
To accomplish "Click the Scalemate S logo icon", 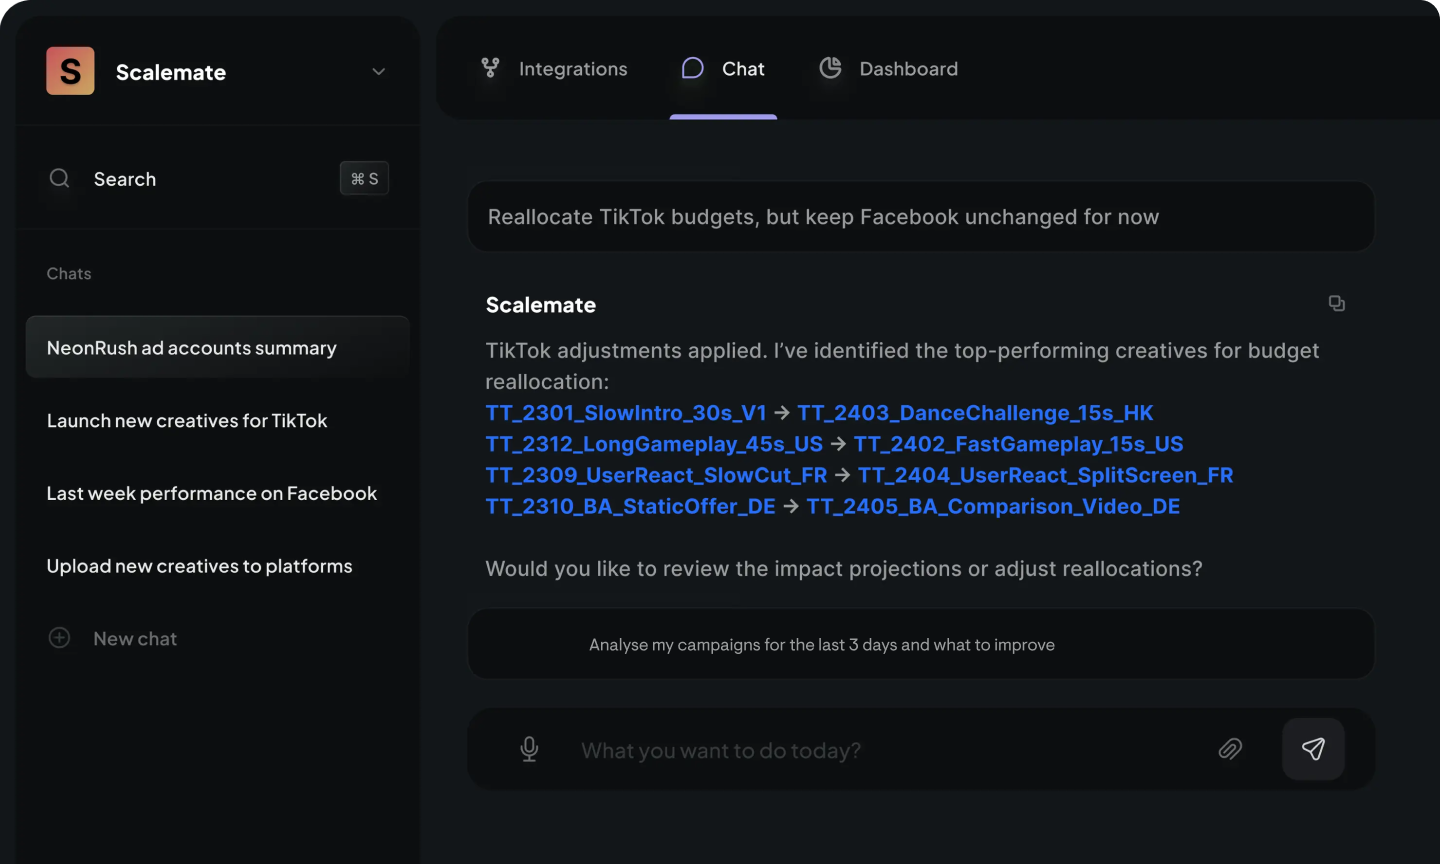I will pyautogui.click(x=70, y=71).
